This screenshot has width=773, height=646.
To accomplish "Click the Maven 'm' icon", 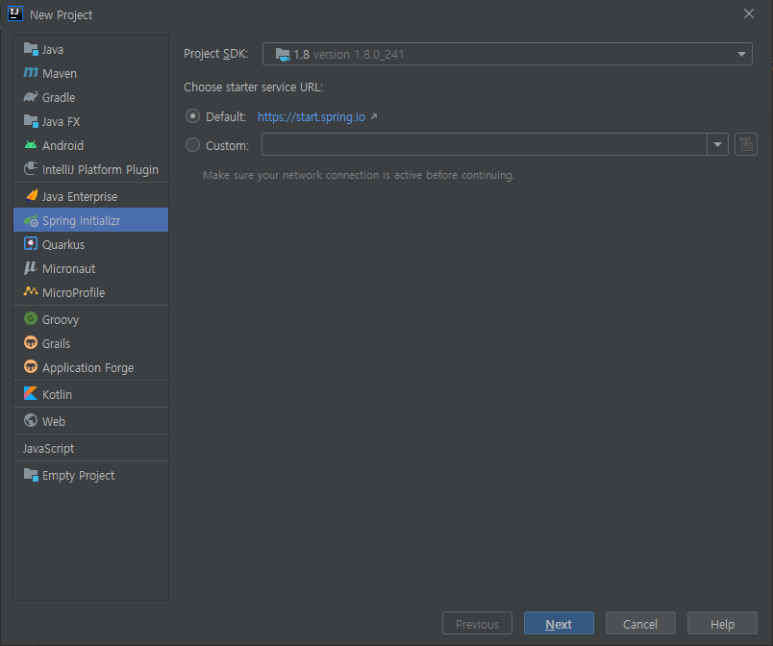I will coord(31,72).
